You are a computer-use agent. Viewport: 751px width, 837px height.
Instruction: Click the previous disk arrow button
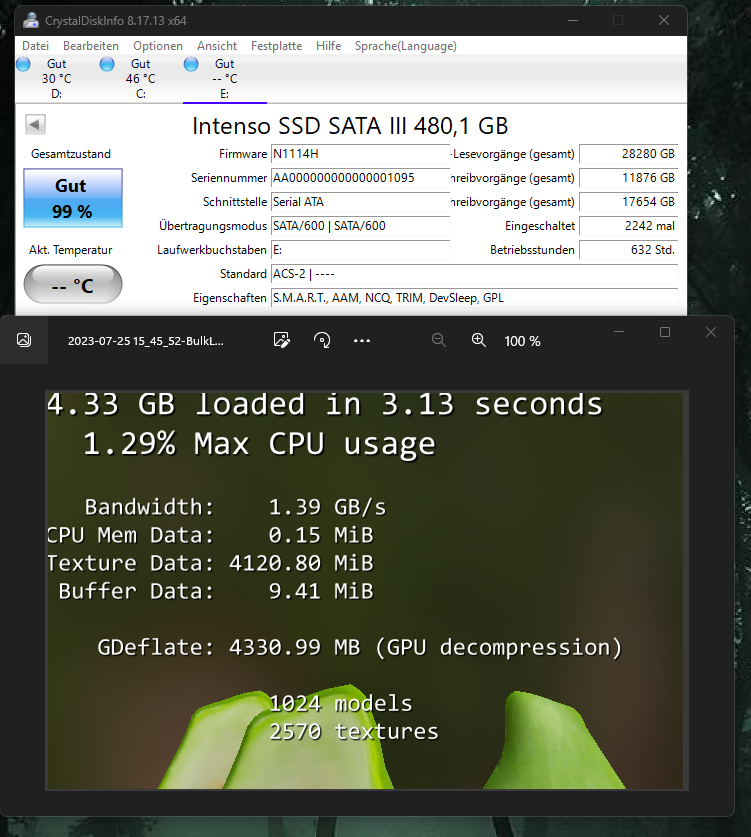pyautogui.click(x=35, y=124)
